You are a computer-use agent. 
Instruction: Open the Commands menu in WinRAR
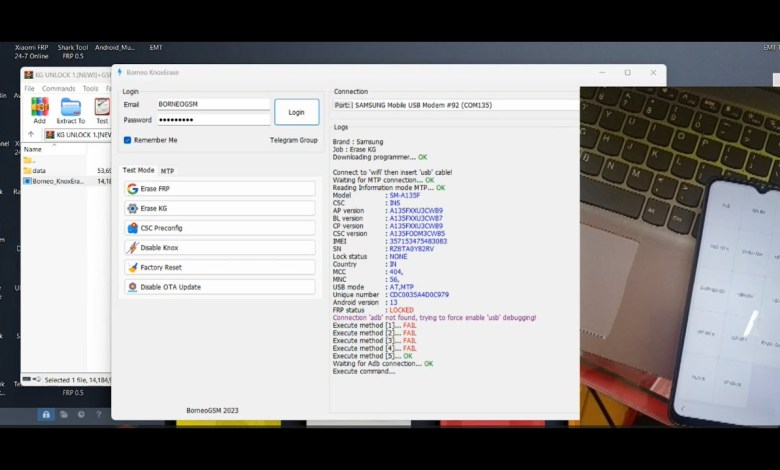click(x=58, y=88)
